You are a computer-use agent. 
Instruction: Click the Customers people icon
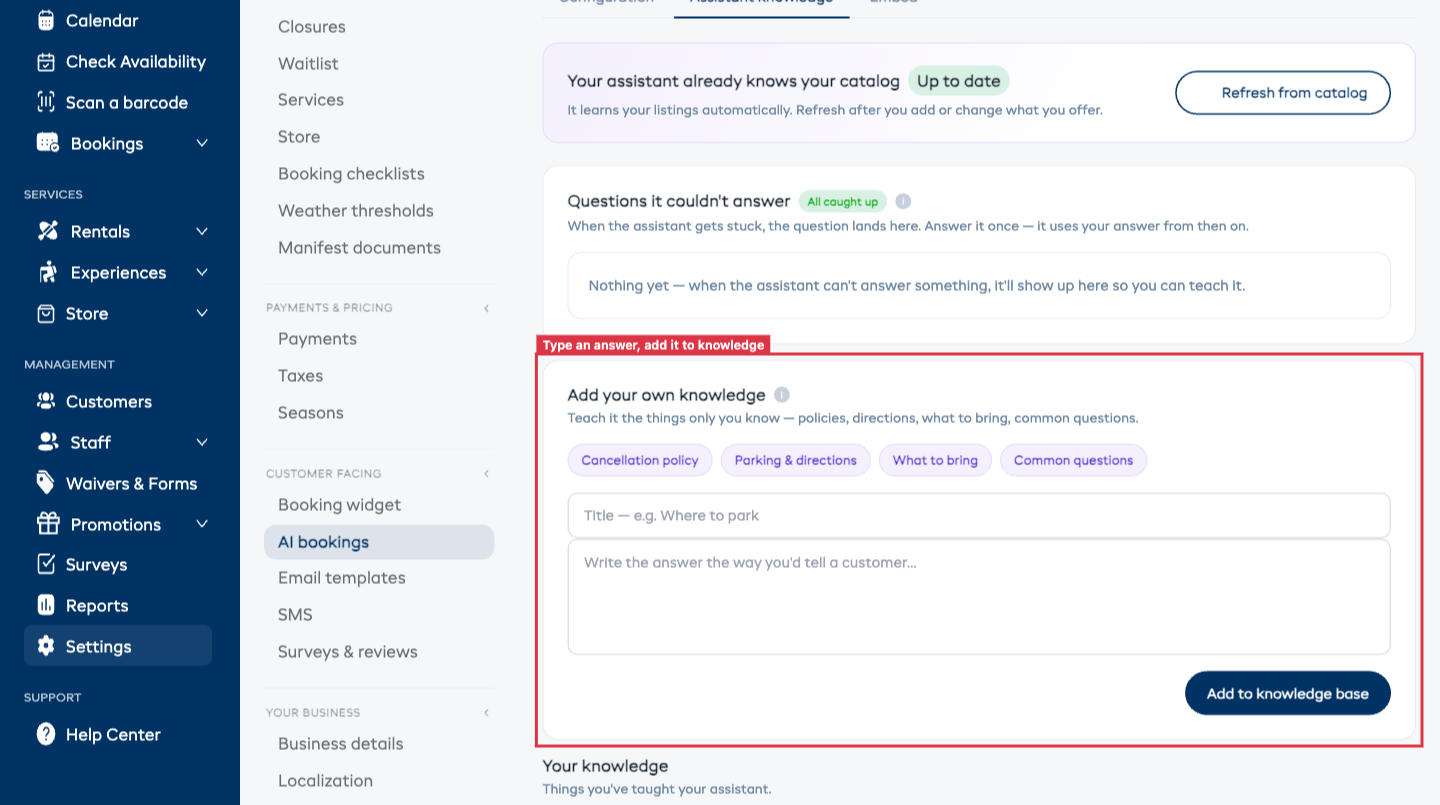click(46, 401)
